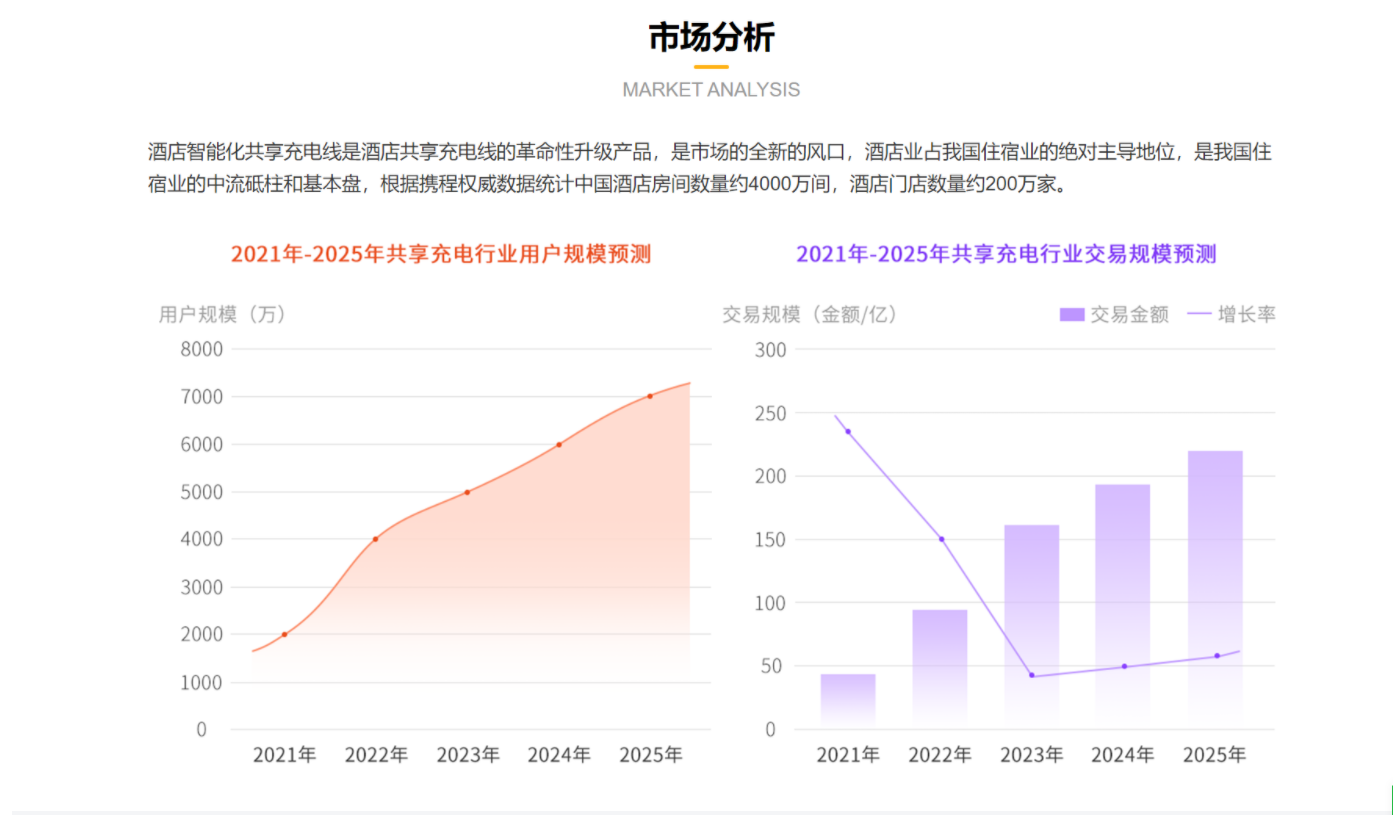Select the 2024年 transaction amount bar
This screenshot has width=1393, height=815.
pyautogui.click(x=1122, y=605)
